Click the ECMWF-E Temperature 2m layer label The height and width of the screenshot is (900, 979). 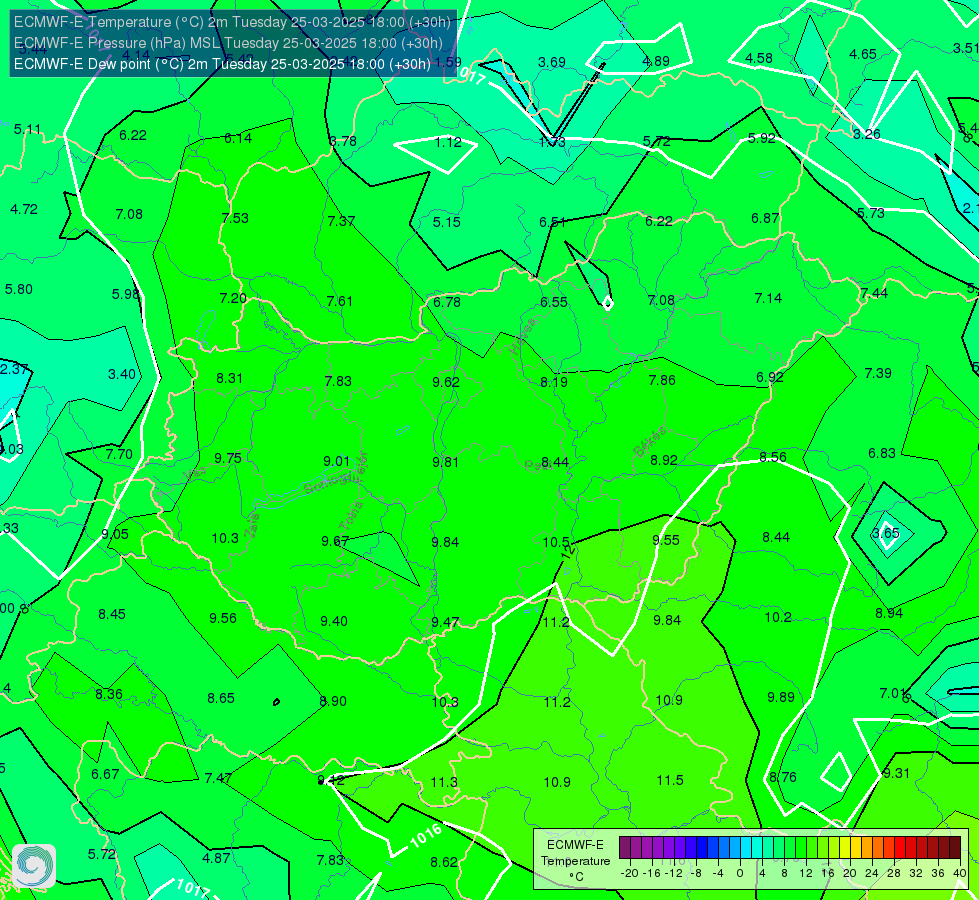(x=232, y=22)
